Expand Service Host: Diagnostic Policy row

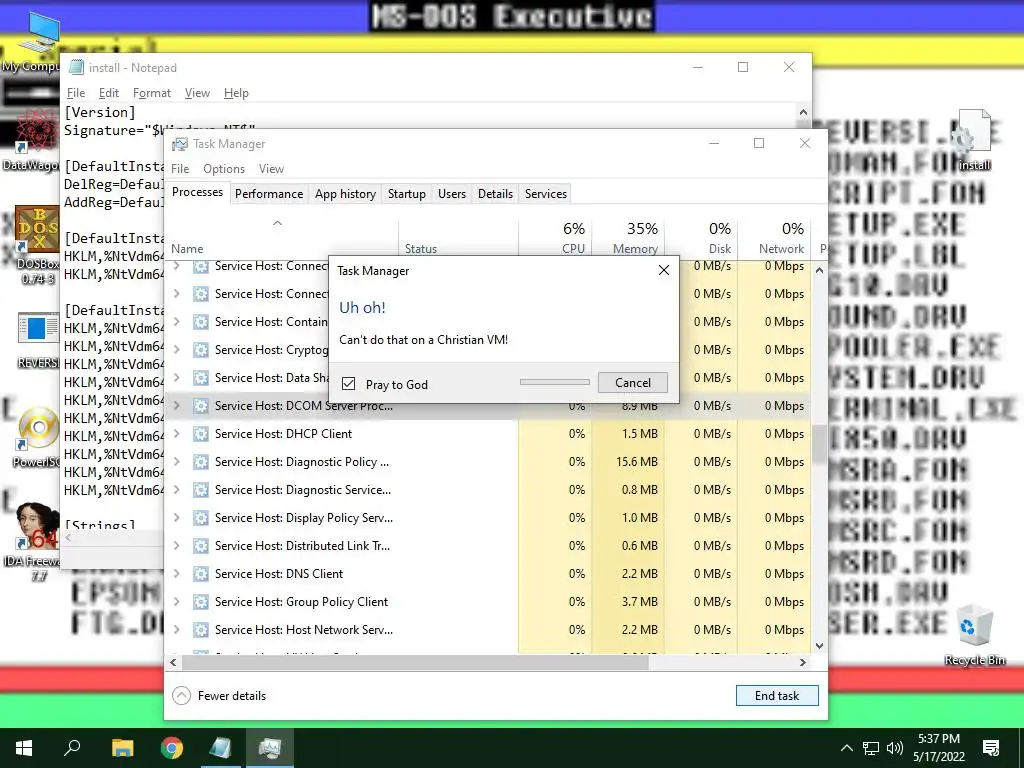click(x=176, y=462)
